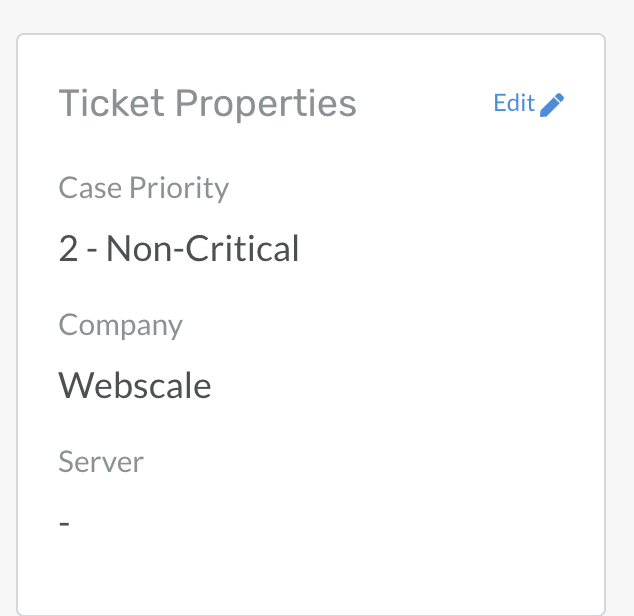Screen dimensions: 634x616
Task: Click the hyphen in "2 - Non-Critical"
Action: [x=92, y=249]
